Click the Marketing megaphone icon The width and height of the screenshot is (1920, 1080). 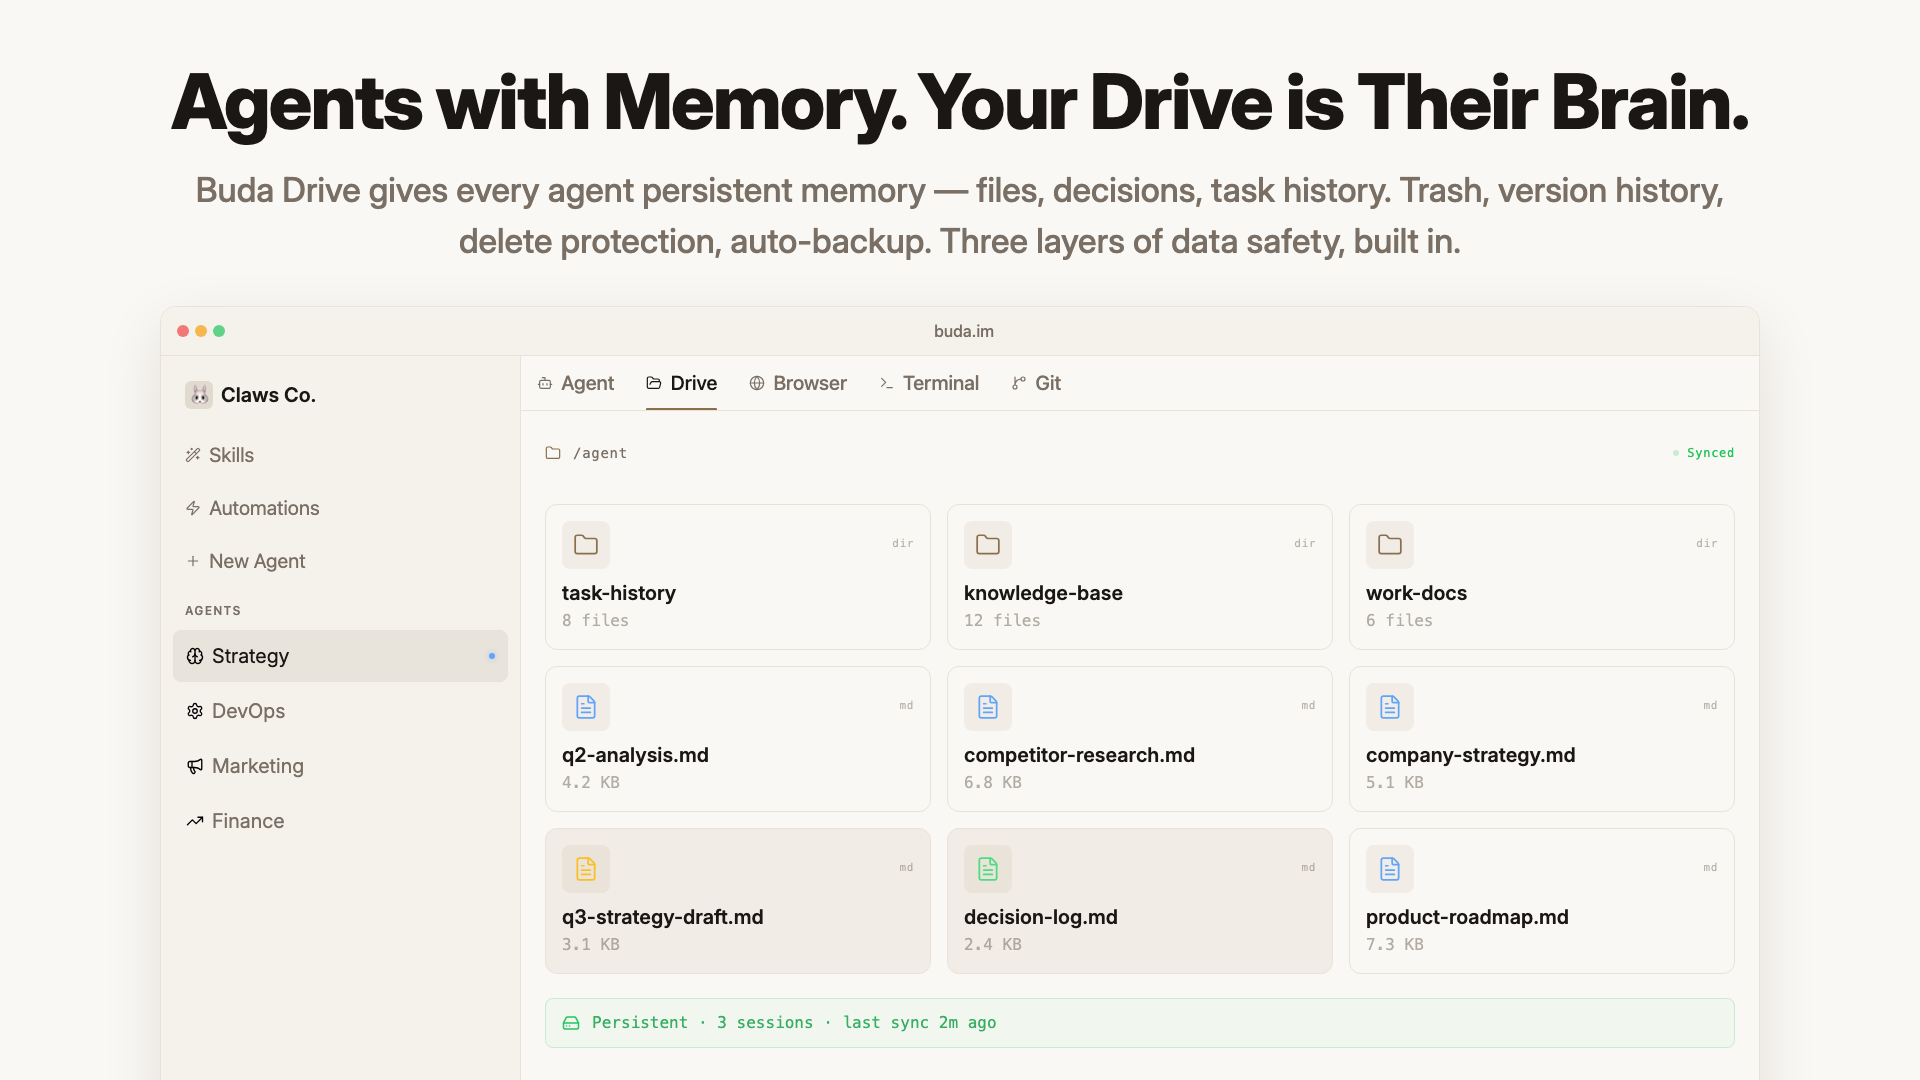click(x=195, y=766)
